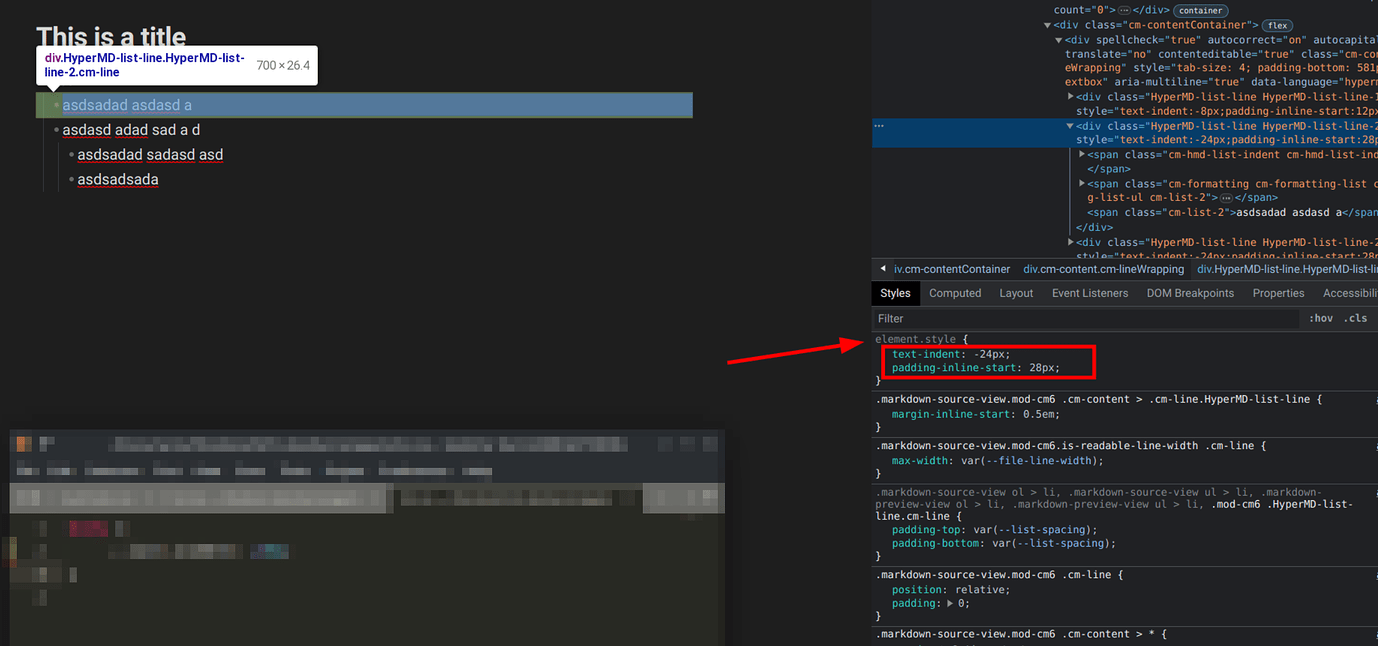
Task: Open the Layout tab
Action: [x=1016, y=292]
